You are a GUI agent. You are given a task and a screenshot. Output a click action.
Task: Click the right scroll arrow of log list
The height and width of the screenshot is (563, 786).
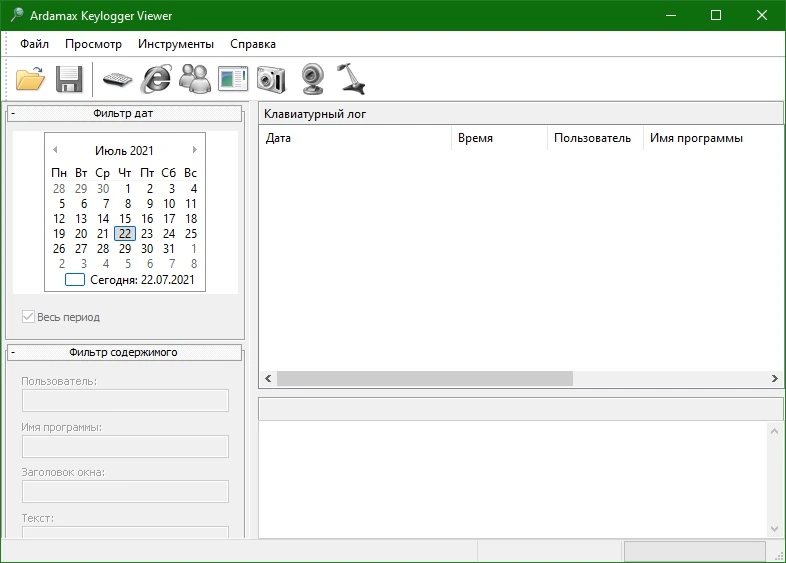click(x=775, y=379)
